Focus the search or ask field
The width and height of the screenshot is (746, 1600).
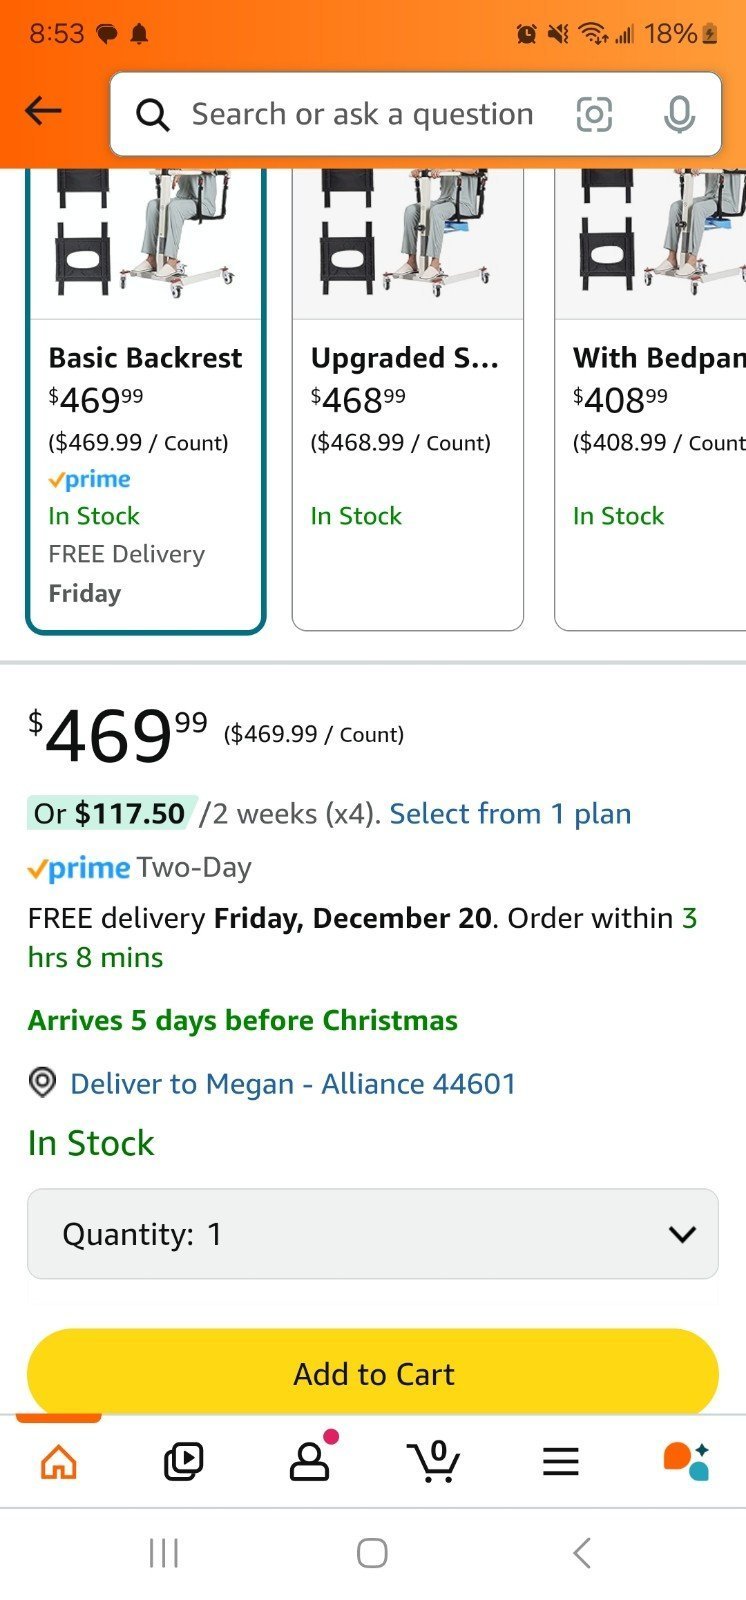[x=362, y=115]
